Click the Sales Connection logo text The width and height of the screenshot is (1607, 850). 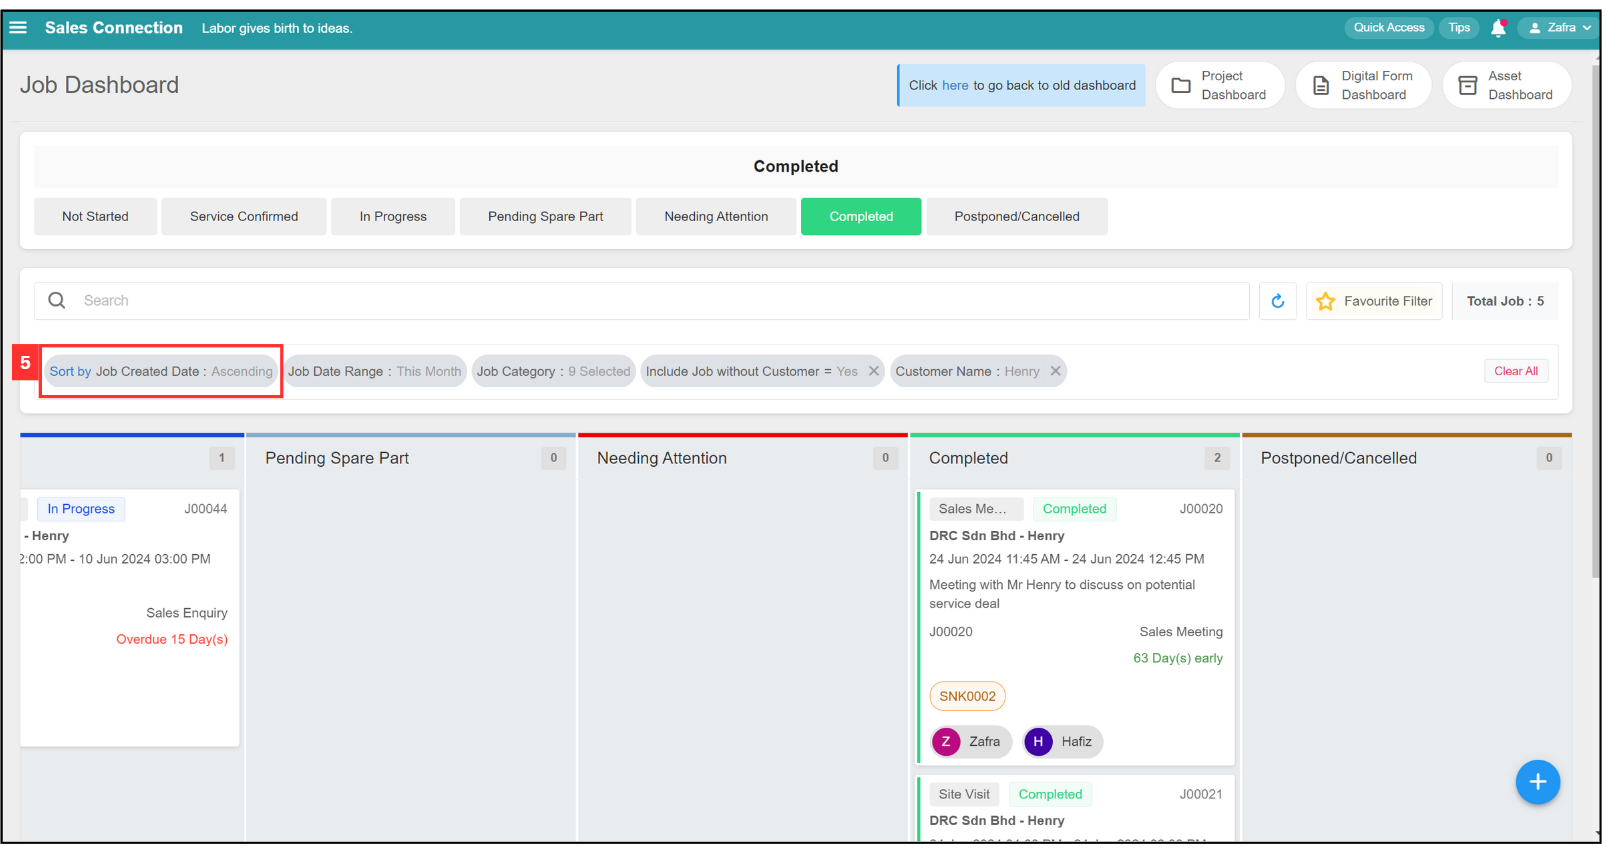coord(114,28)
